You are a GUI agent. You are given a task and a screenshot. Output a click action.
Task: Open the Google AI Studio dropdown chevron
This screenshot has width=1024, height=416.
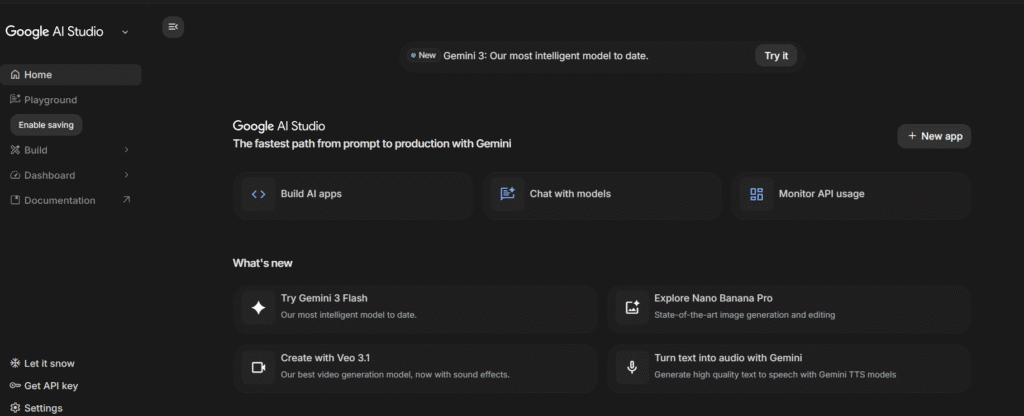(x=125, y=32)
